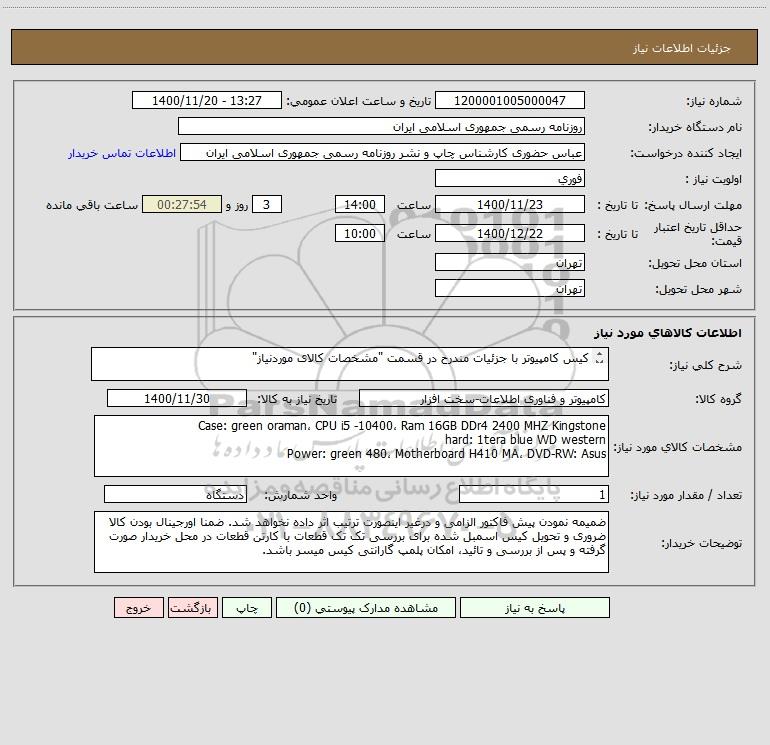Viewport: 770px width, 745px height.
Task: Click the جزئیات اطلاعات نیاز header title
Action: pos(682,48)
